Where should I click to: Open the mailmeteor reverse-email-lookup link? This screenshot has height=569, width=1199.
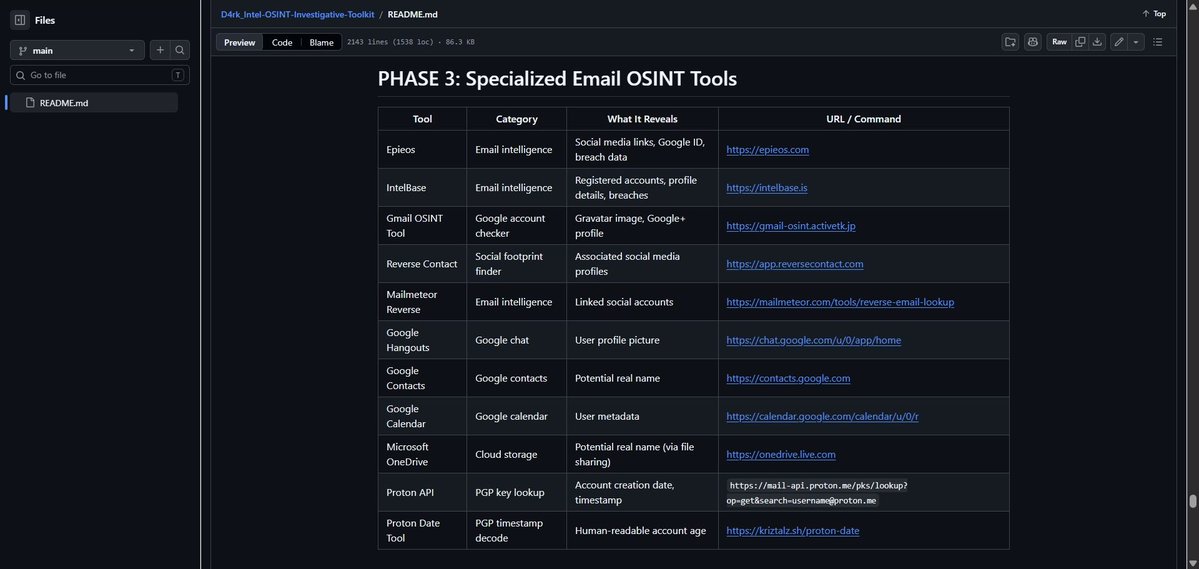pyautogui.click(x=840, y=302)
